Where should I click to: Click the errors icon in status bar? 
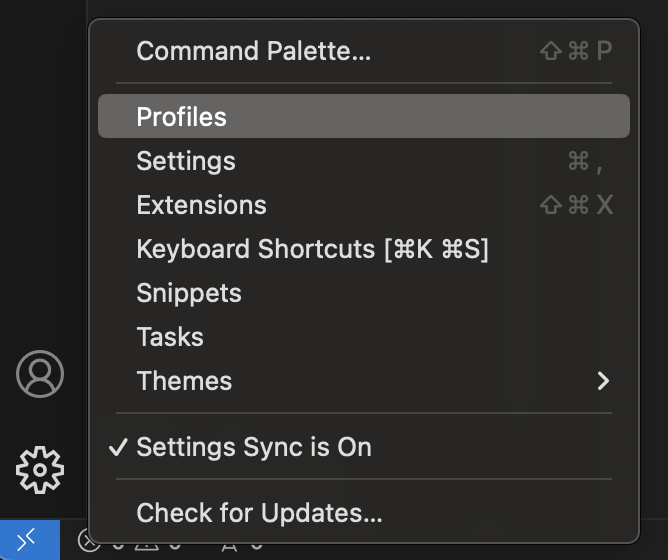click(90, 544)
